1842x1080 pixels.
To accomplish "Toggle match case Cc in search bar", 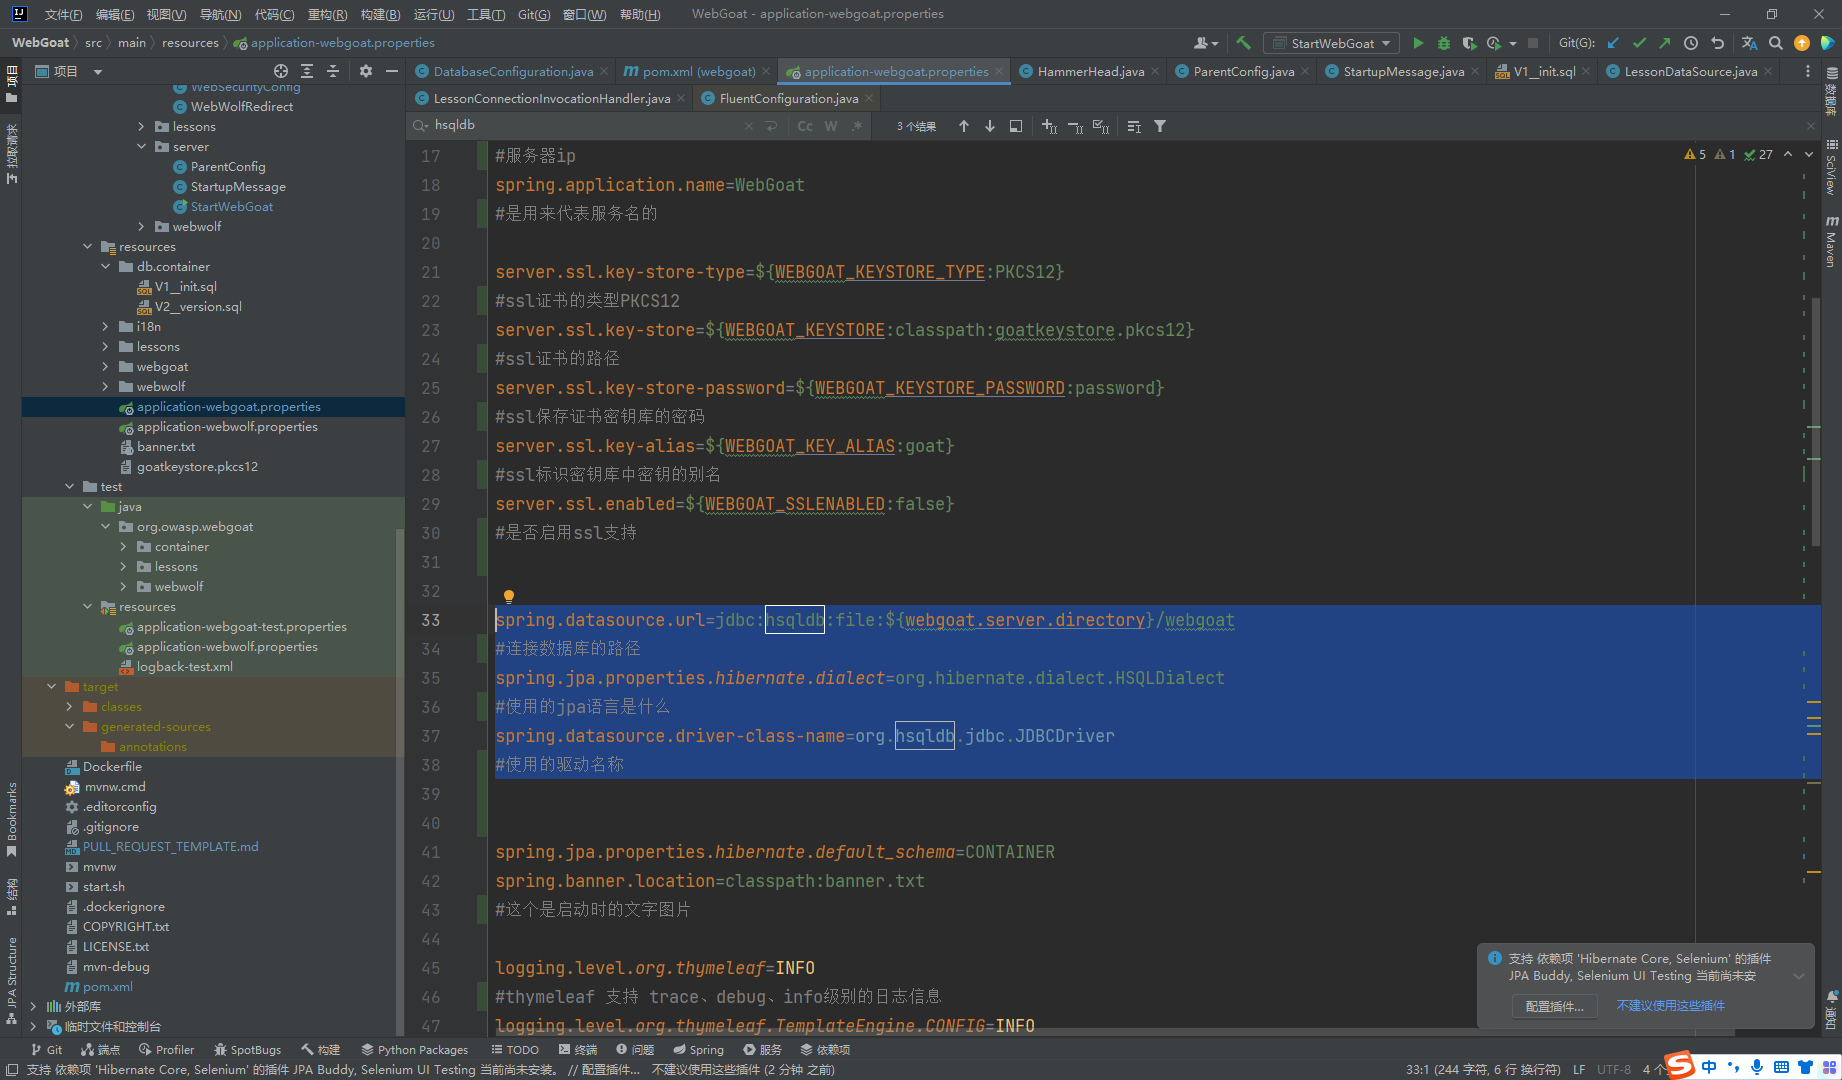I will 805,126.
